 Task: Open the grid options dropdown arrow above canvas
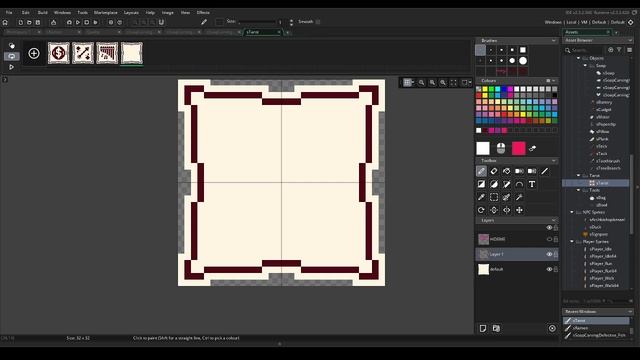[x=413, y=83]
